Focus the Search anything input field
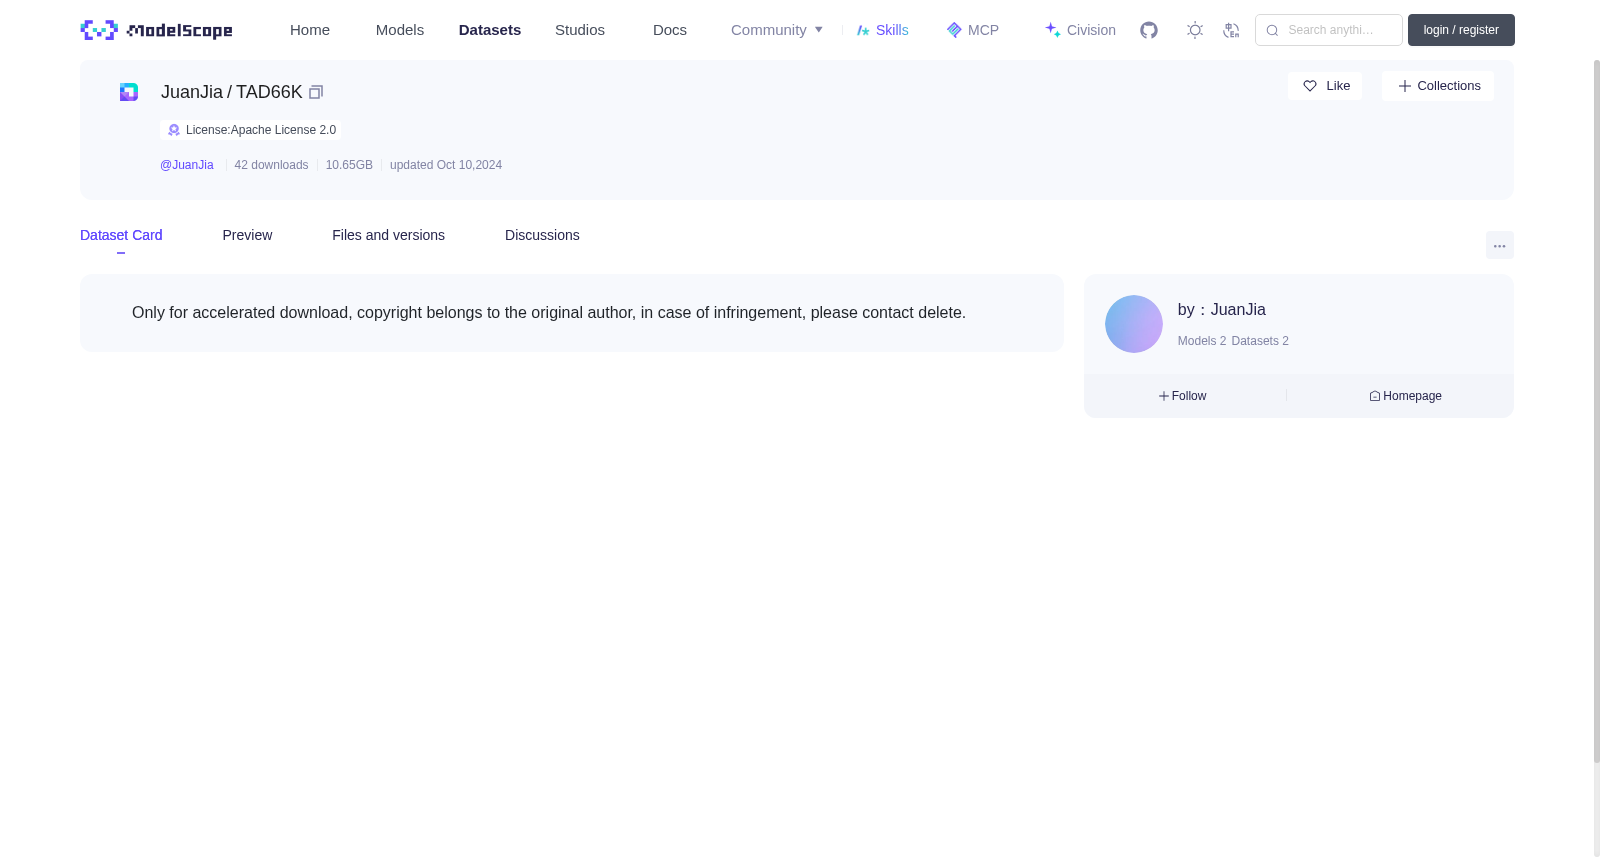This screenshot has height=857, width=1600. tap(1329, 30)
